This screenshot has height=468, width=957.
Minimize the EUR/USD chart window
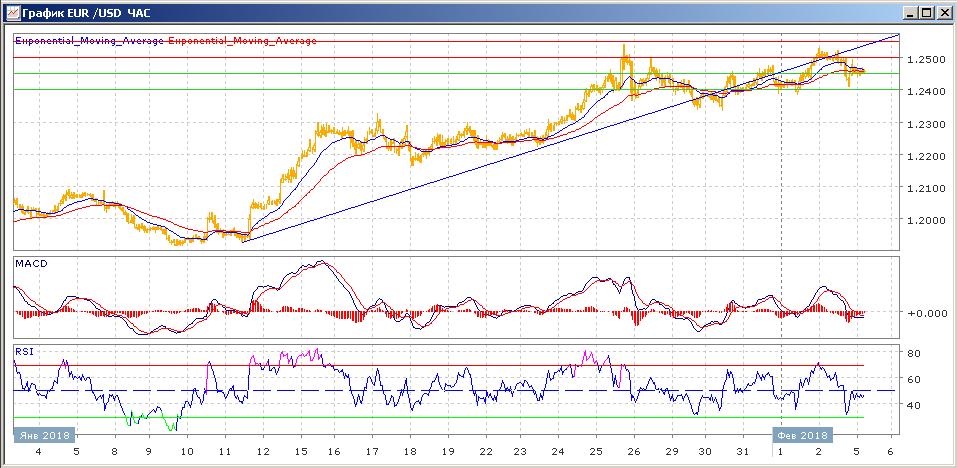pyautogui.click(x=911, y=12)
